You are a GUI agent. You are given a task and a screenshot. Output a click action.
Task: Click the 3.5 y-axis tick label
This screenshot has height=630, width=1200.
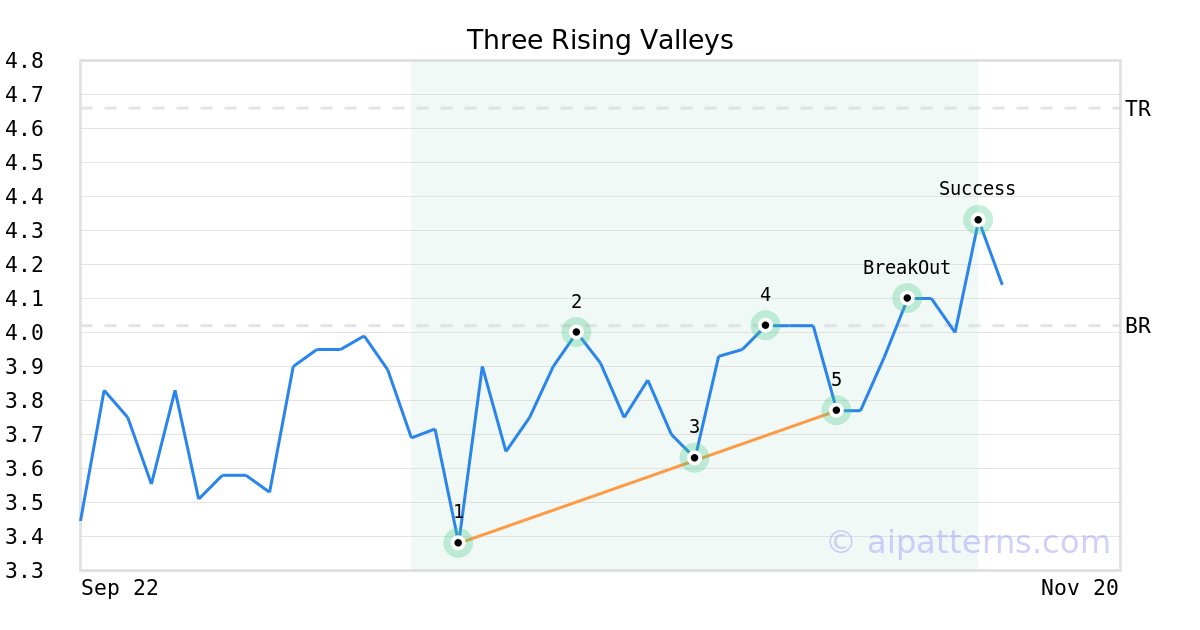tap(24, 503)
